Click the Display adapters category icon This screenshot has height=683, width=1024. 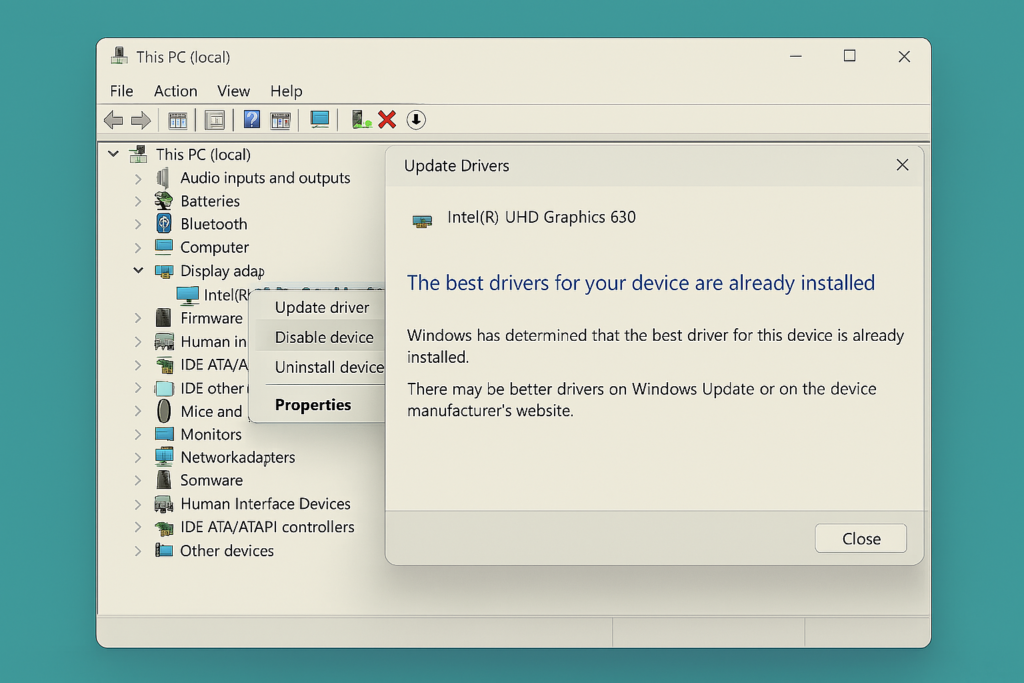[164, 271]
